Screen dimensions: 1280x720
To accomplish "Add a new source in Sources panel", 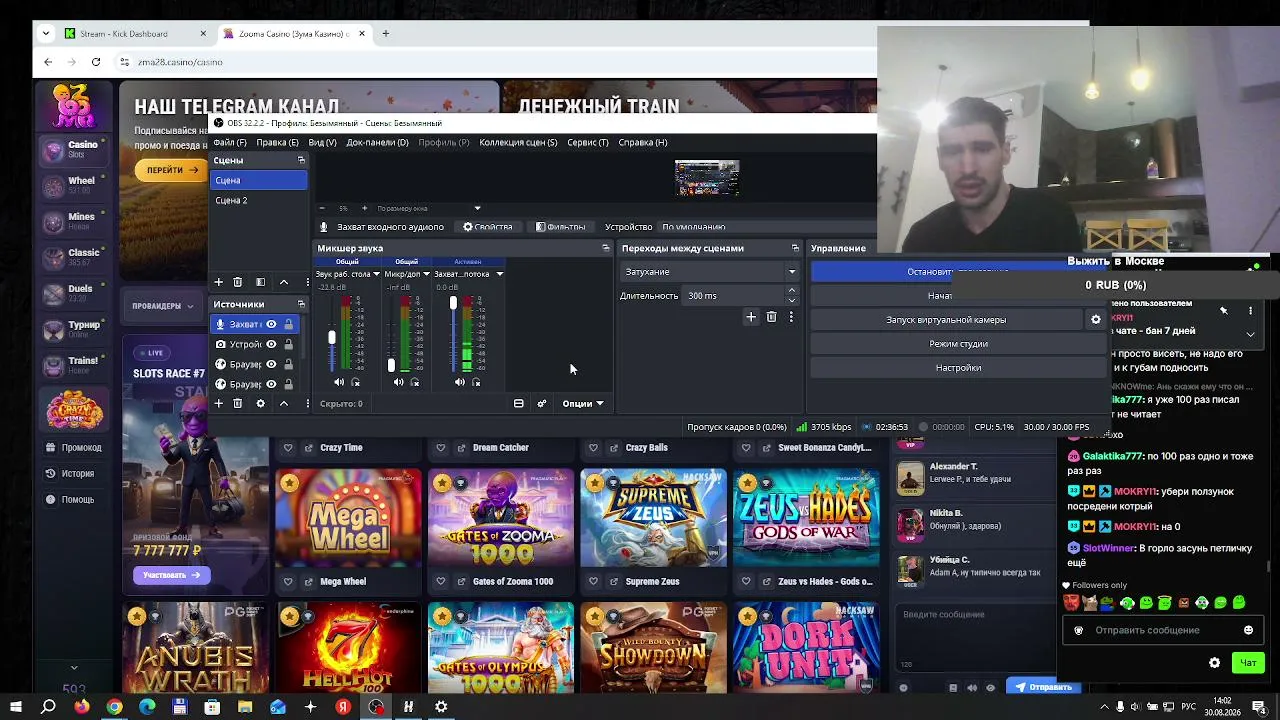I will point(219,403).
